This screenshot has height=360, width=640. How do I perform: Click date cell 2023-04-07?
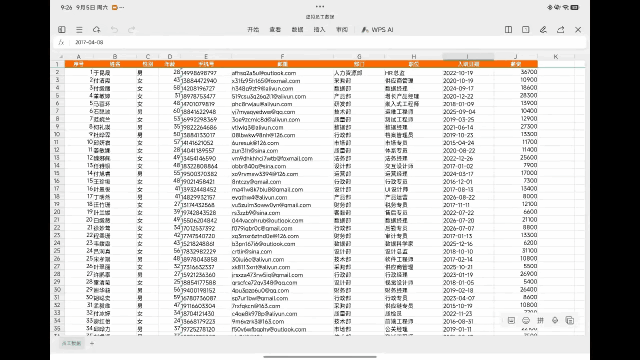tap(468, 298)
